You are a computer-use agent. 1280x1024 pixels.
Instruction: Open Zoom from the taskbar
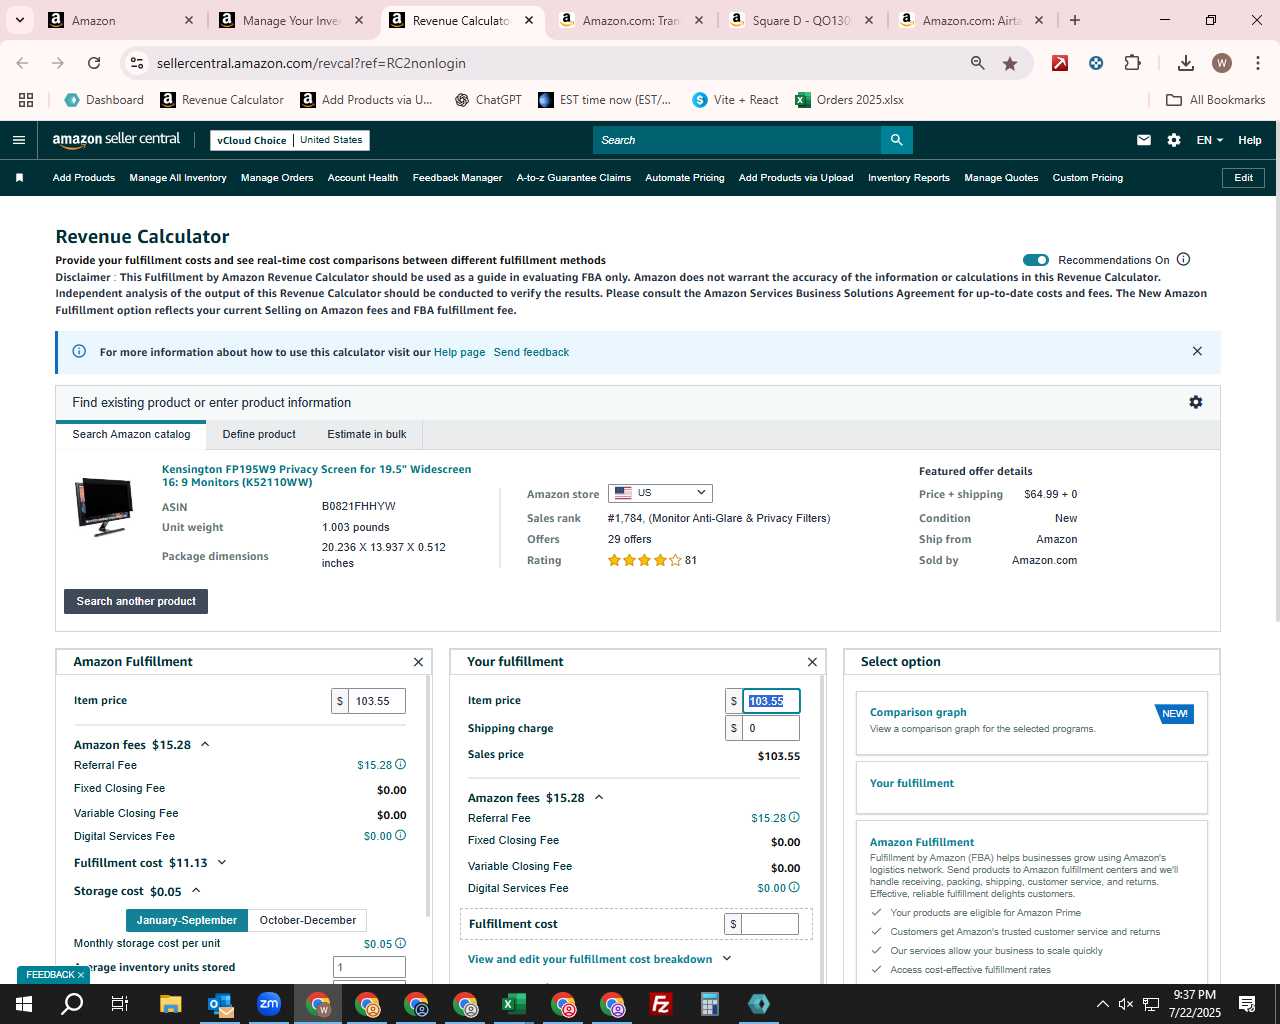tap(269, 1004)
